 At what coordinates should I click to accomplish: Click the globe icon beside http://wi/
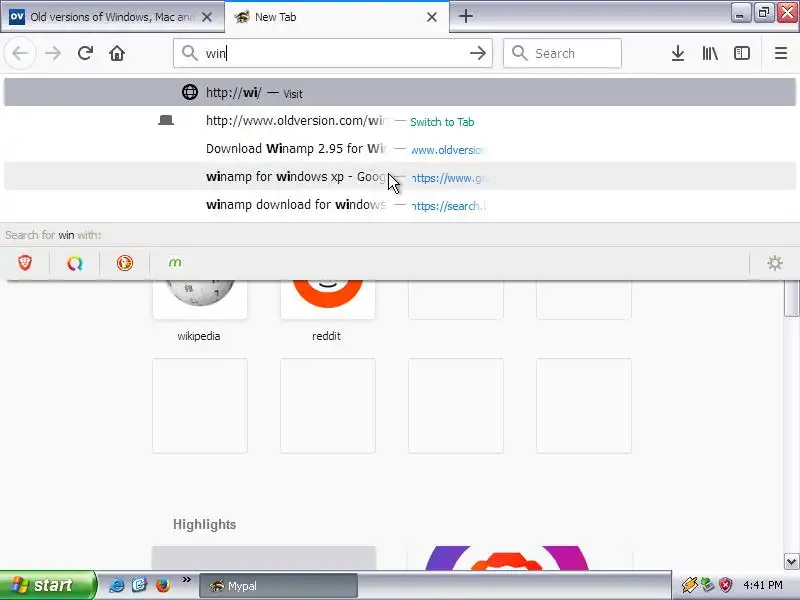point(190,92)
